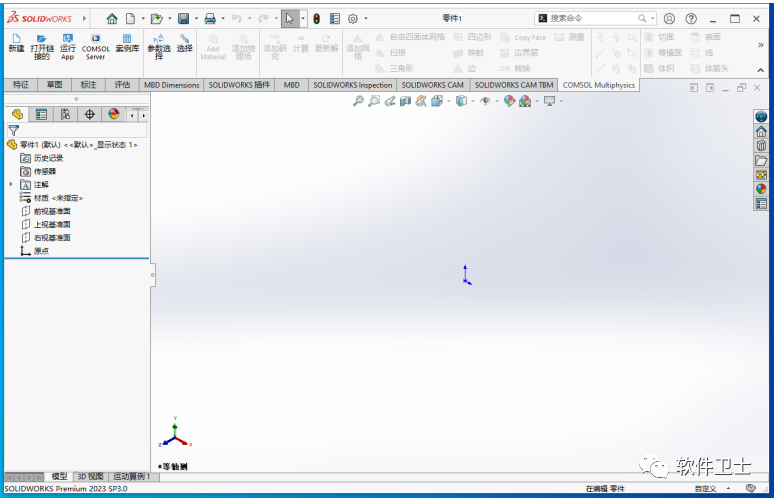
Task: Select 上视基准面 (Top Plane) in tree
Action: tap(46, 224)
